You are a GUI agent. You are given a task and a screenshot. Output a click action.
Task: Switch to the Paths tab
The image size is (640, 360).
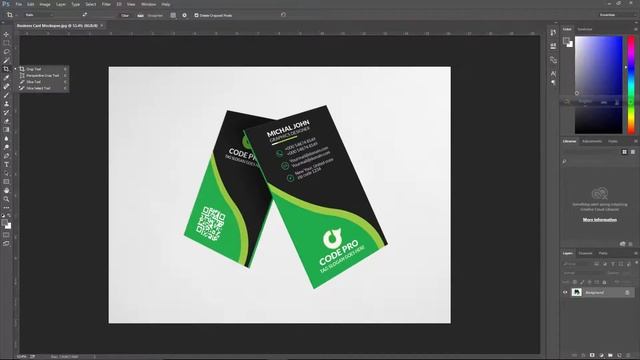click(603, 253)
